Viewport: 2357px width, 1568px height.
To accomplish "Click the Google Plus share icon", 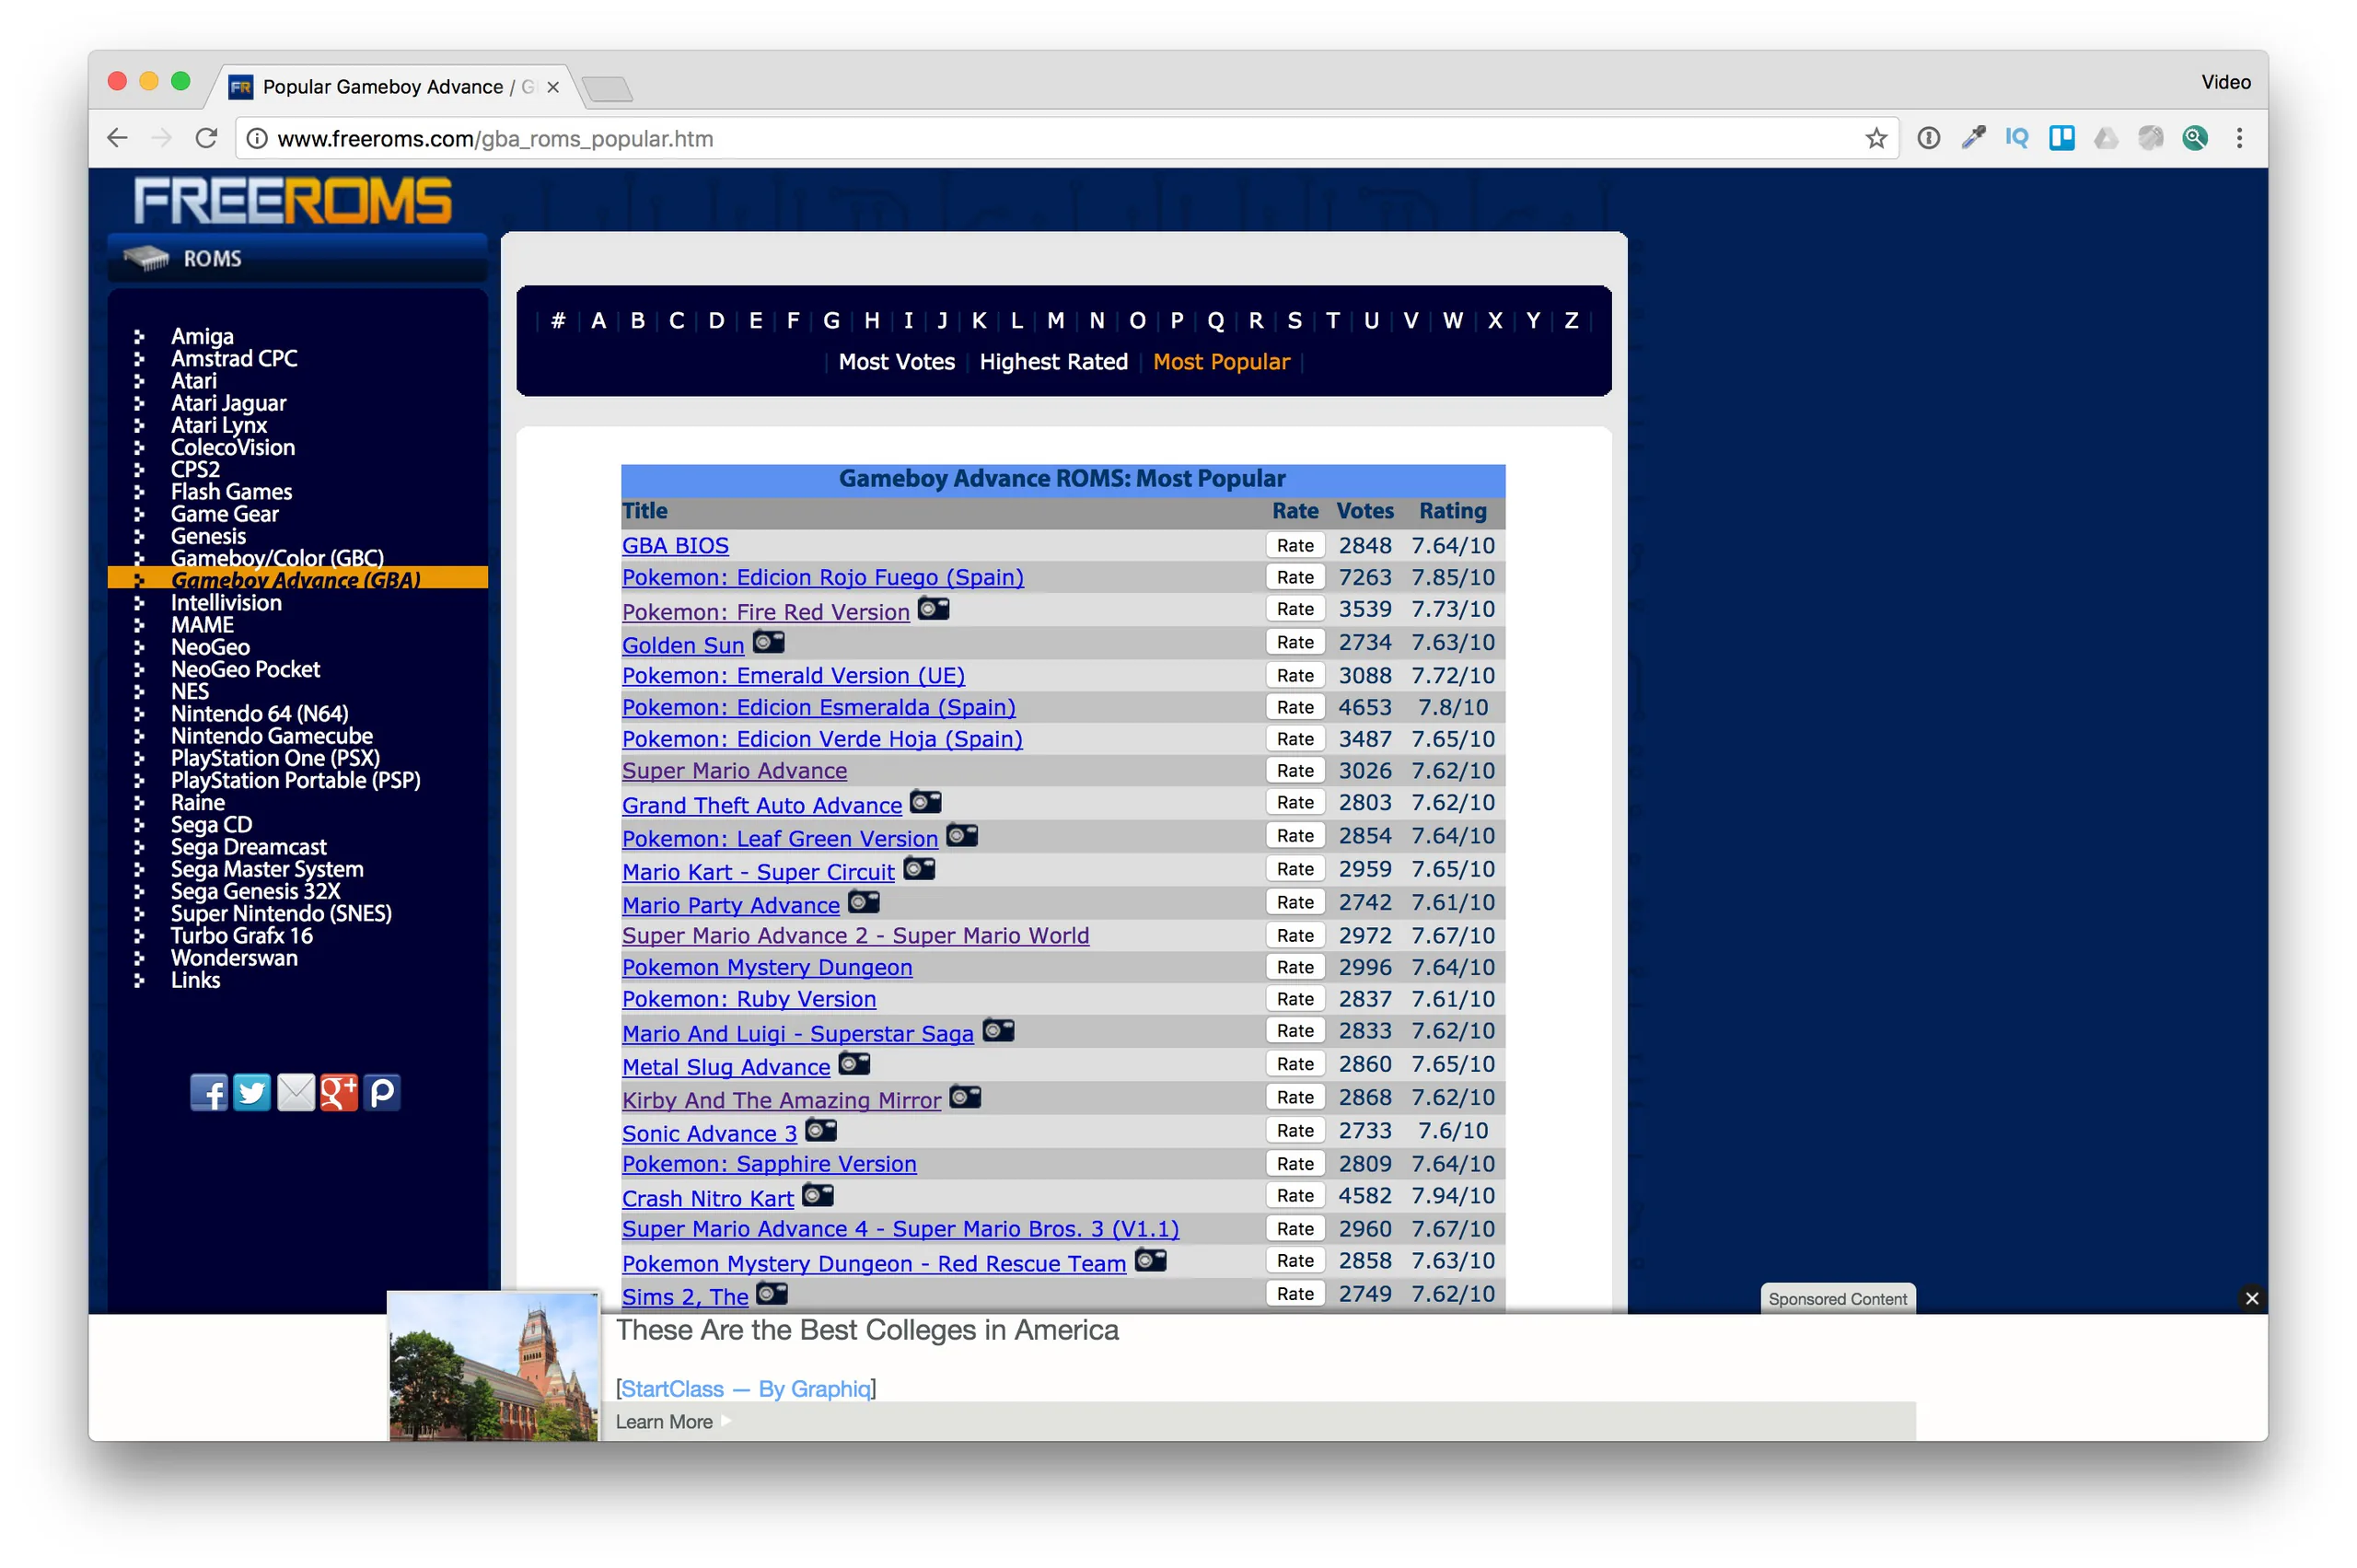I will pyautogui.click(x=338, y=1092).
